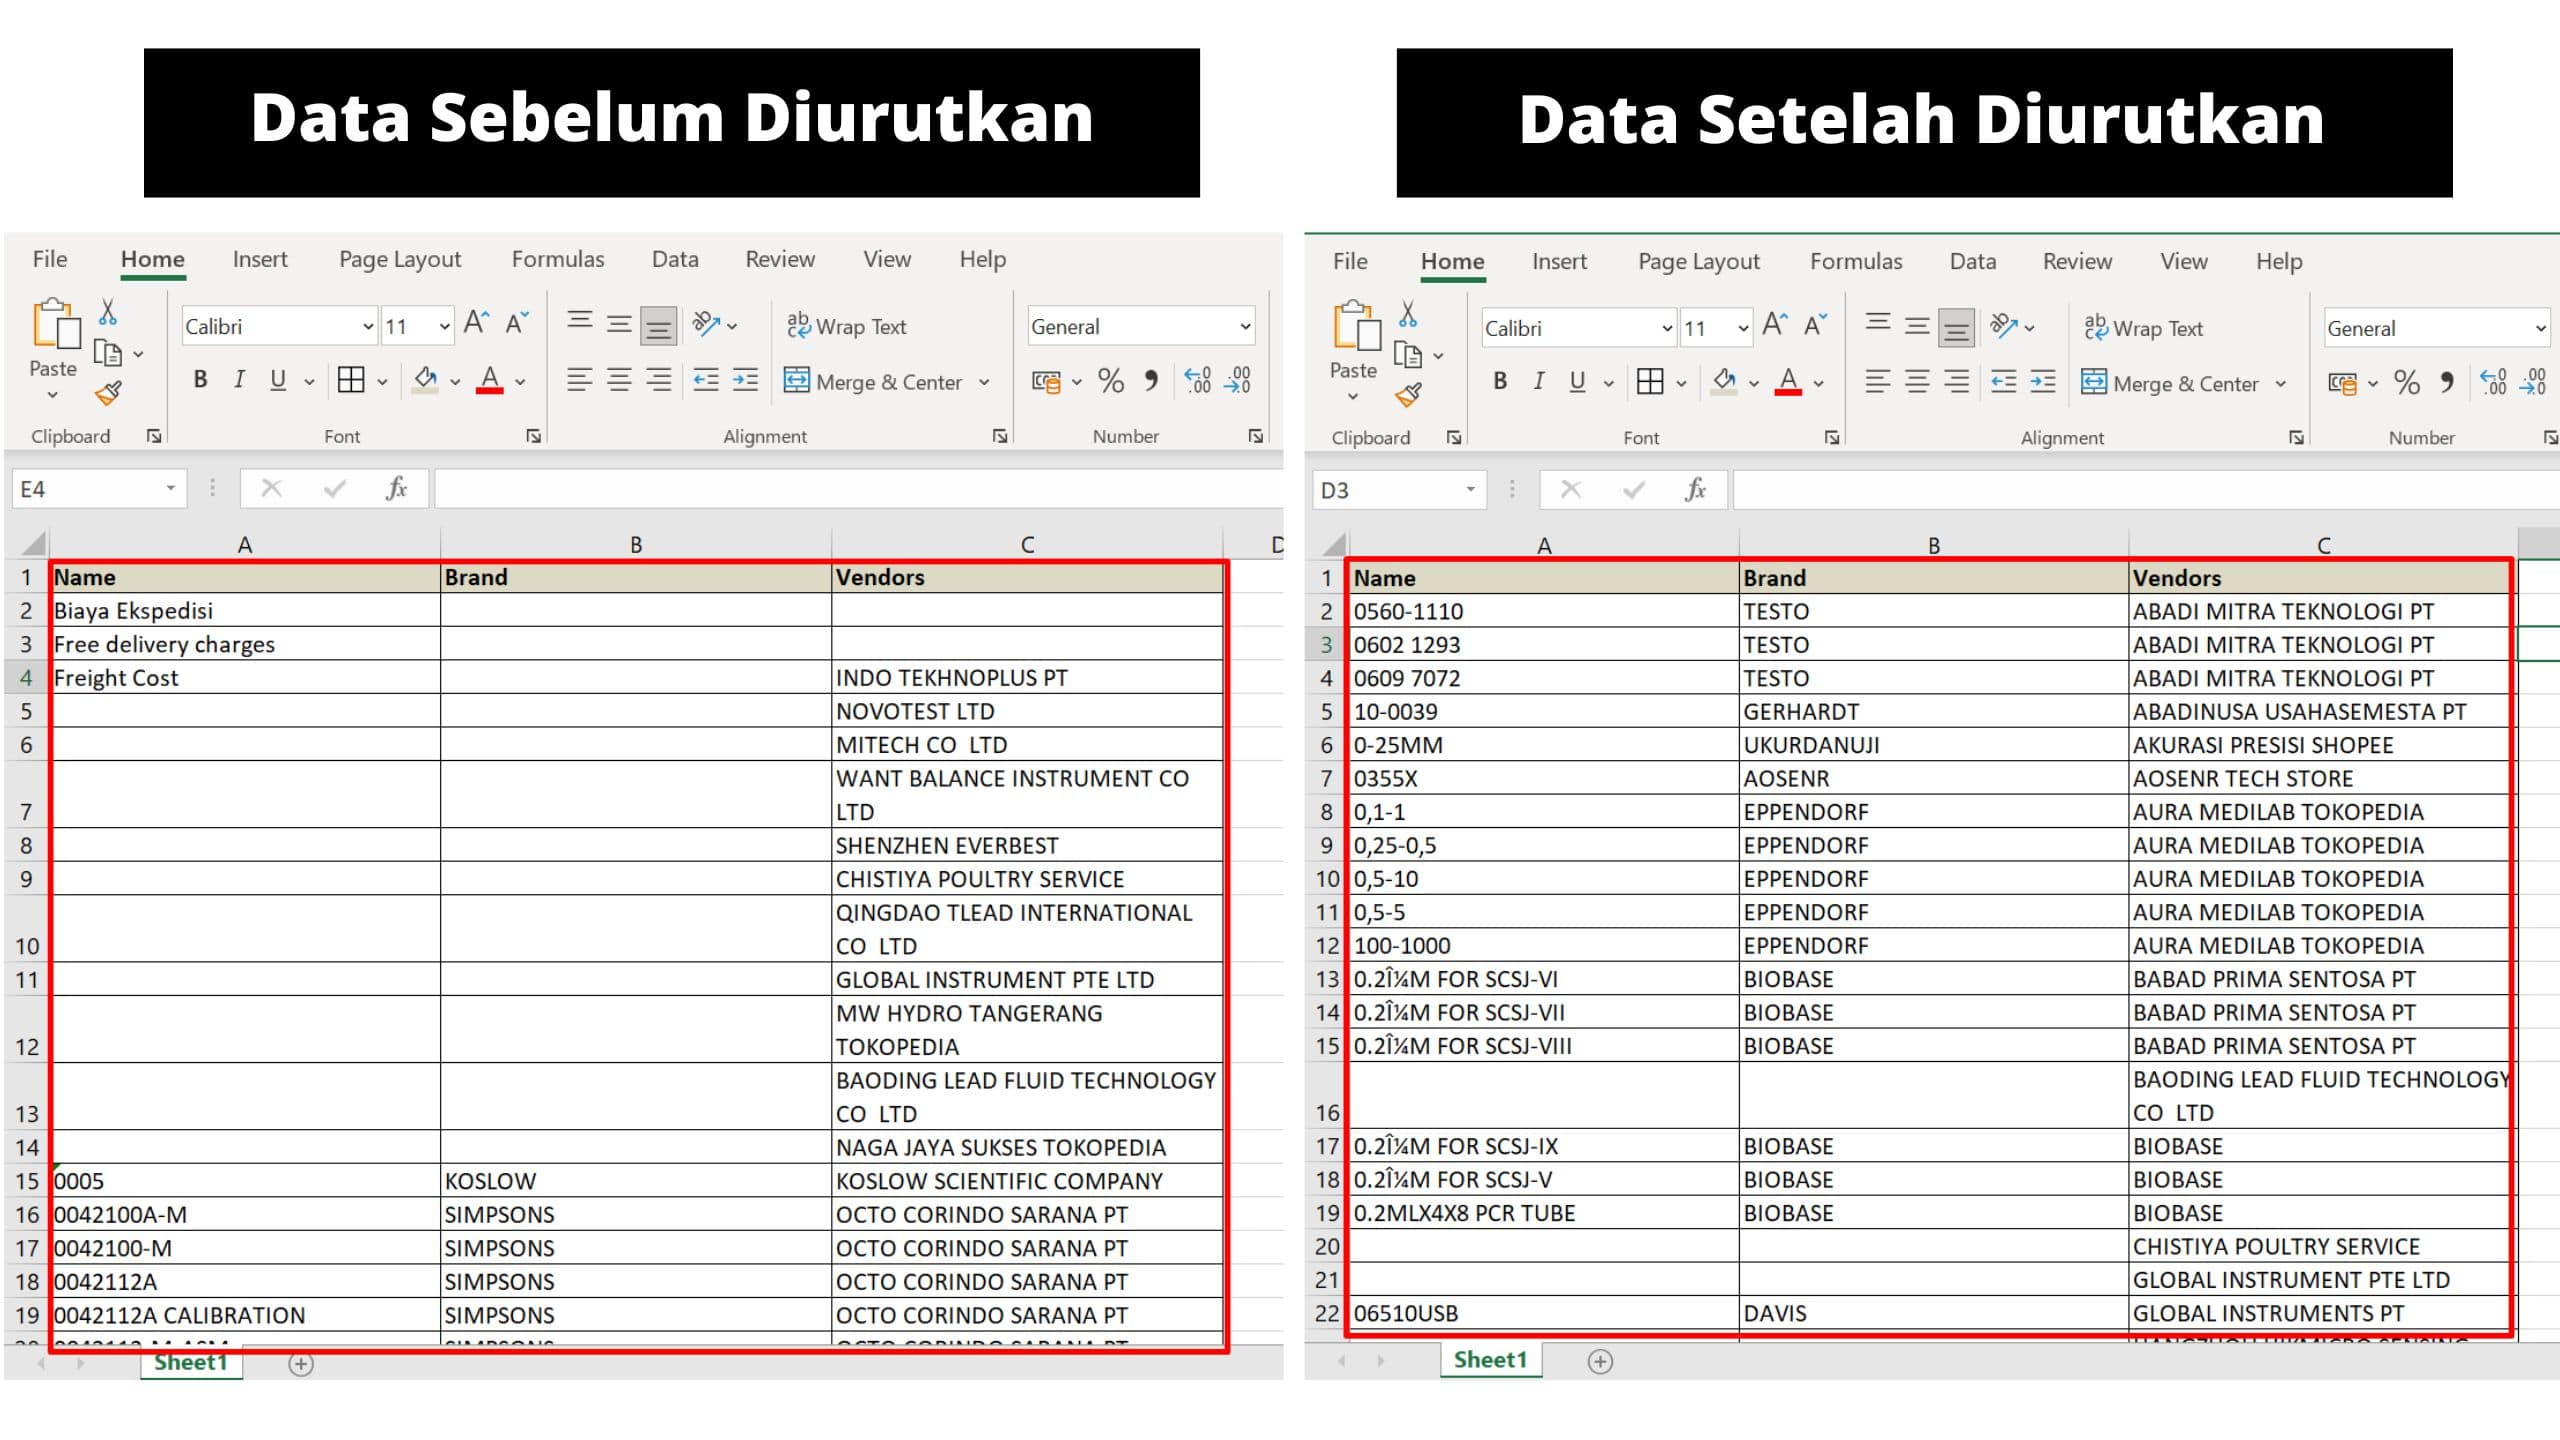
Task: Click Fill Color bucket in left Excel window
Action: coord(426,380)
